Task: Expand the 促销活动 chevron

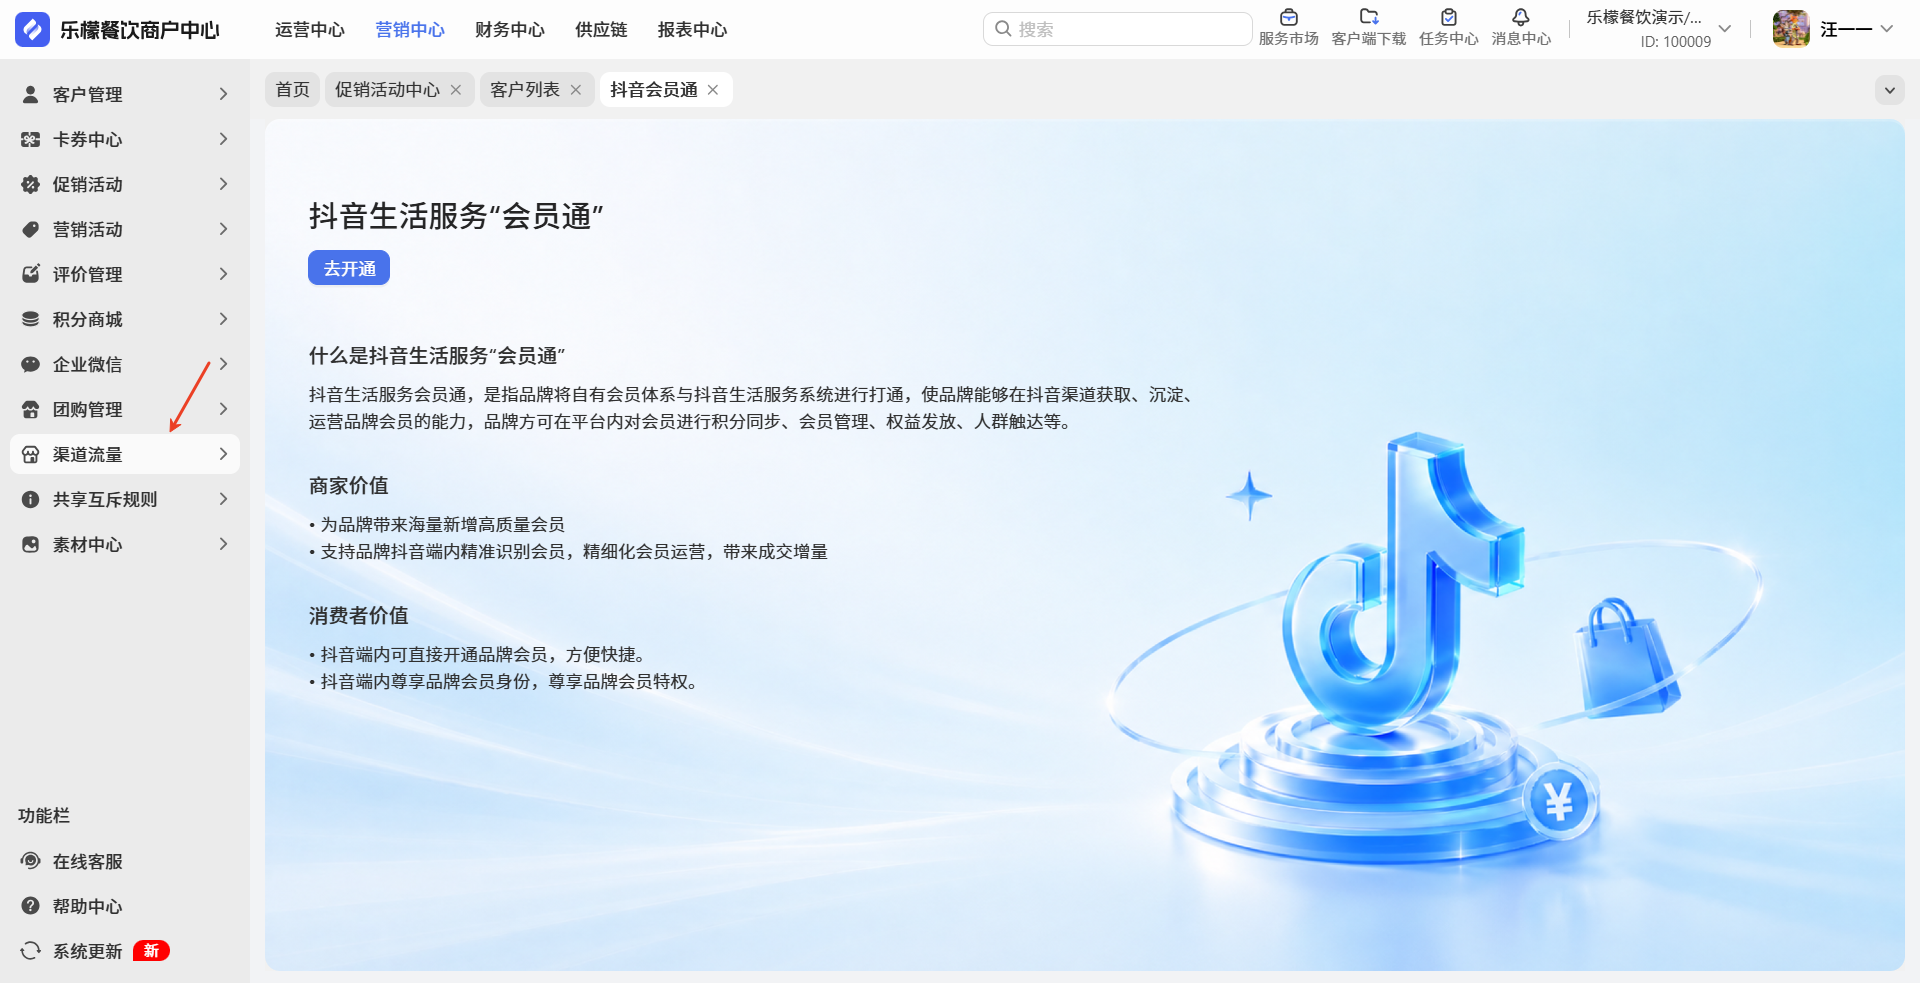Action: pyautogui.click(x=223, y=184)
